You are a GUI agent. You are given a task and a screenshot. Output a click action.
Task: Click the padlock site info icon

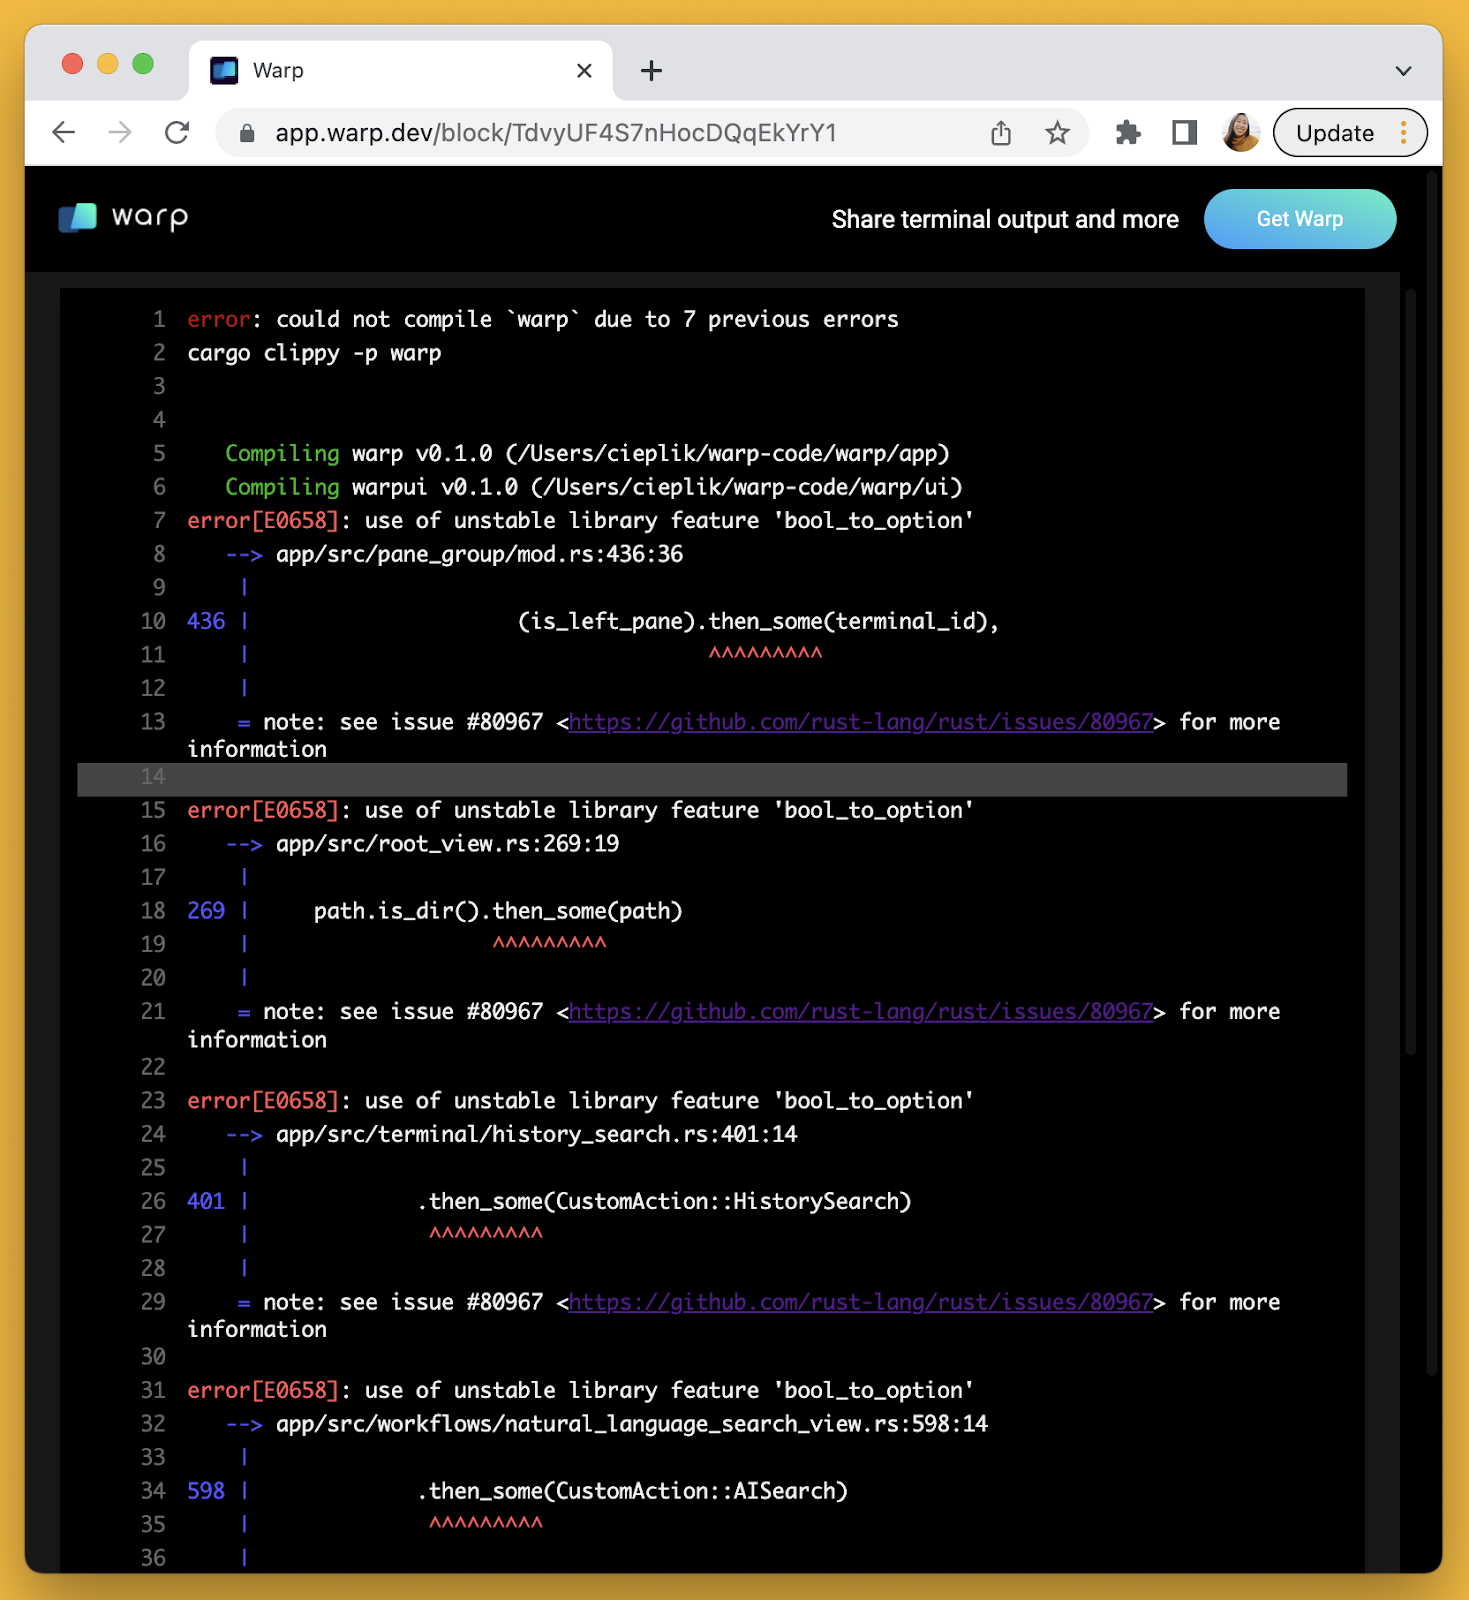247,134
